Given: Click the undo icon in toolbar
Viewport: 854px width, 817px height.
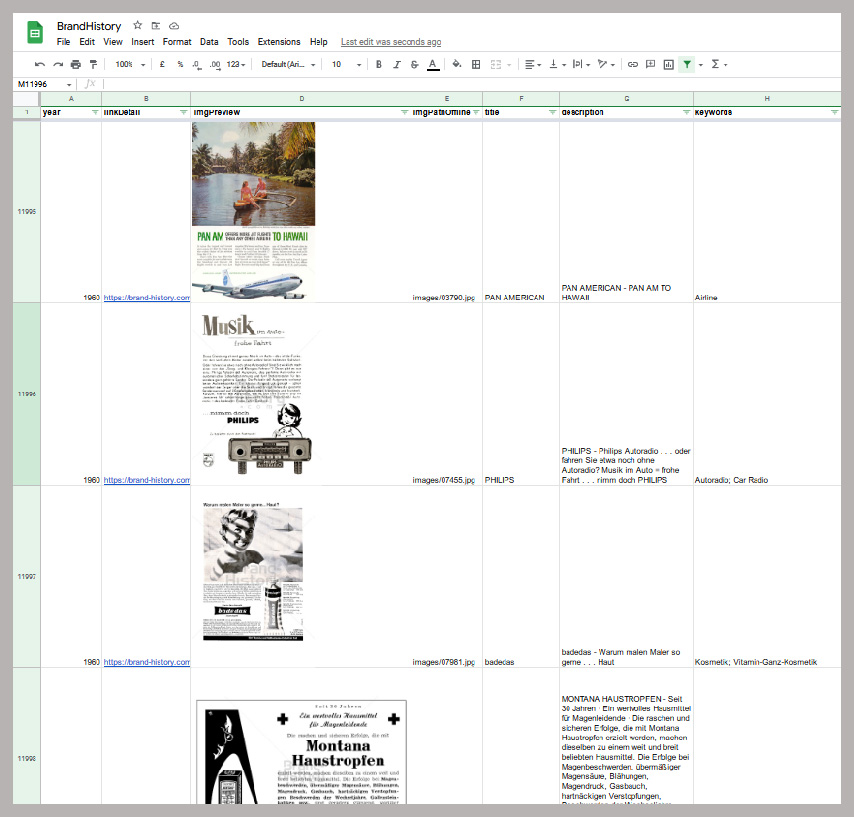Looking at the screenshot, I should [x=40, y=64].
